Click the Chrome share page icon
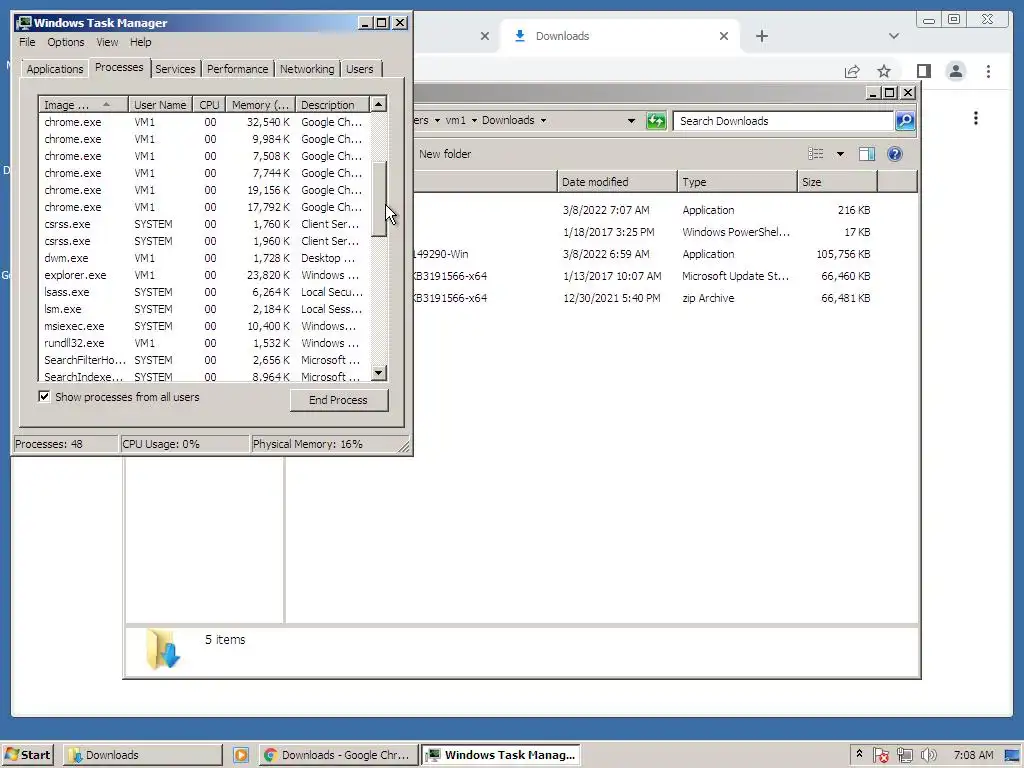1024x768 pixels. [x=852, y=71]
